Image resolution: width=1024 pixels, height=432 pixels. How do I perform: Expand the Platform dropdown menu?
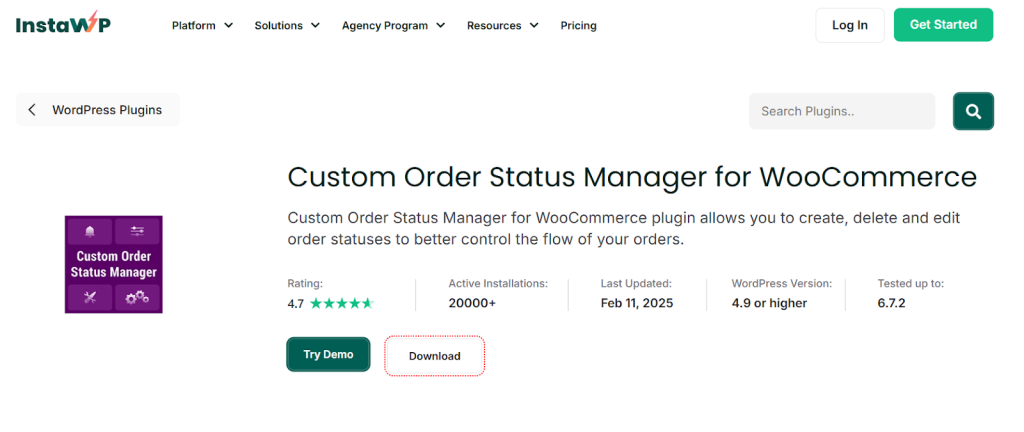[202, 26]
